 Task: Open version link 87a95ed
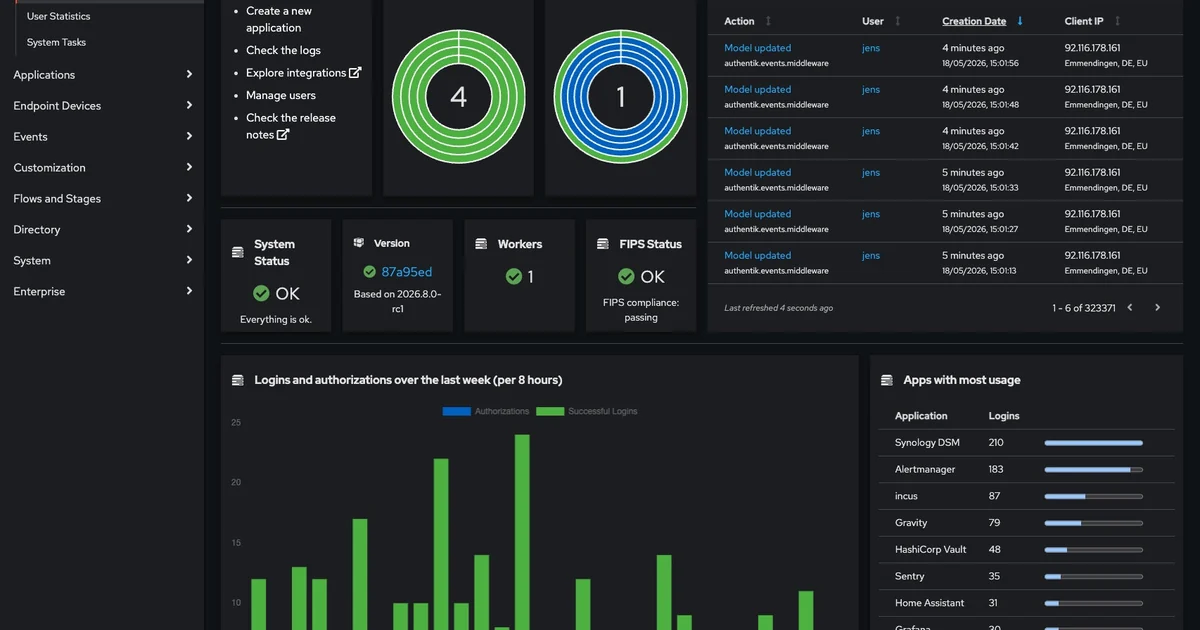pyautogui.click(x=407, y=272)
